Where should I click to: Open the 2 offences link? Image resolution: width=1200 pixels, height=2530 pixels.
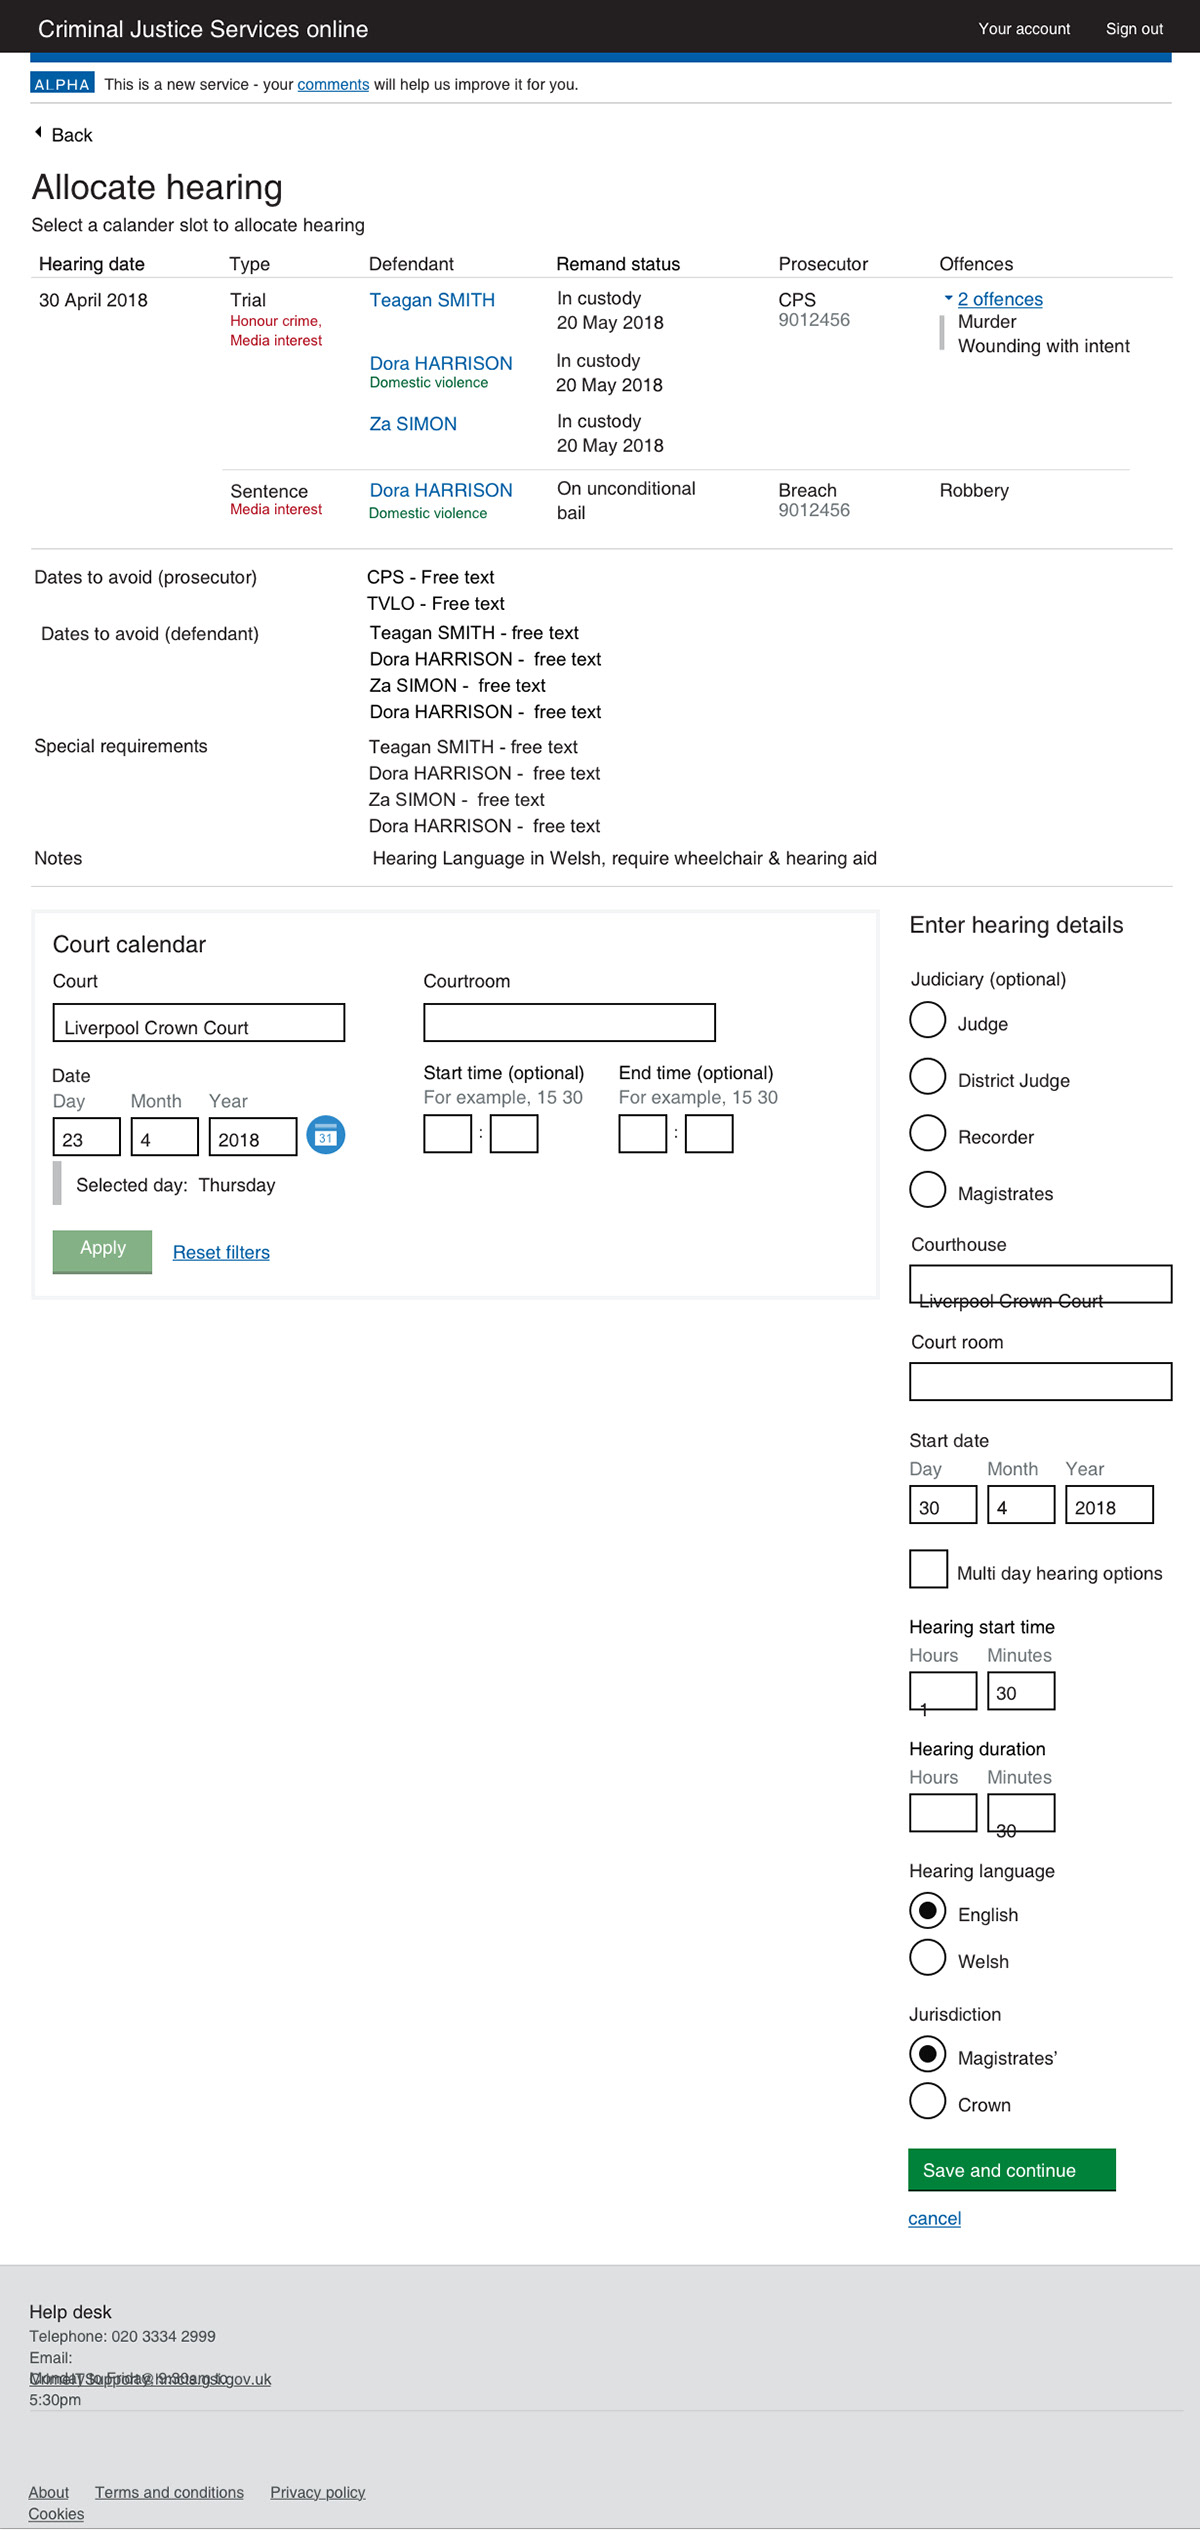(1000, 299)
